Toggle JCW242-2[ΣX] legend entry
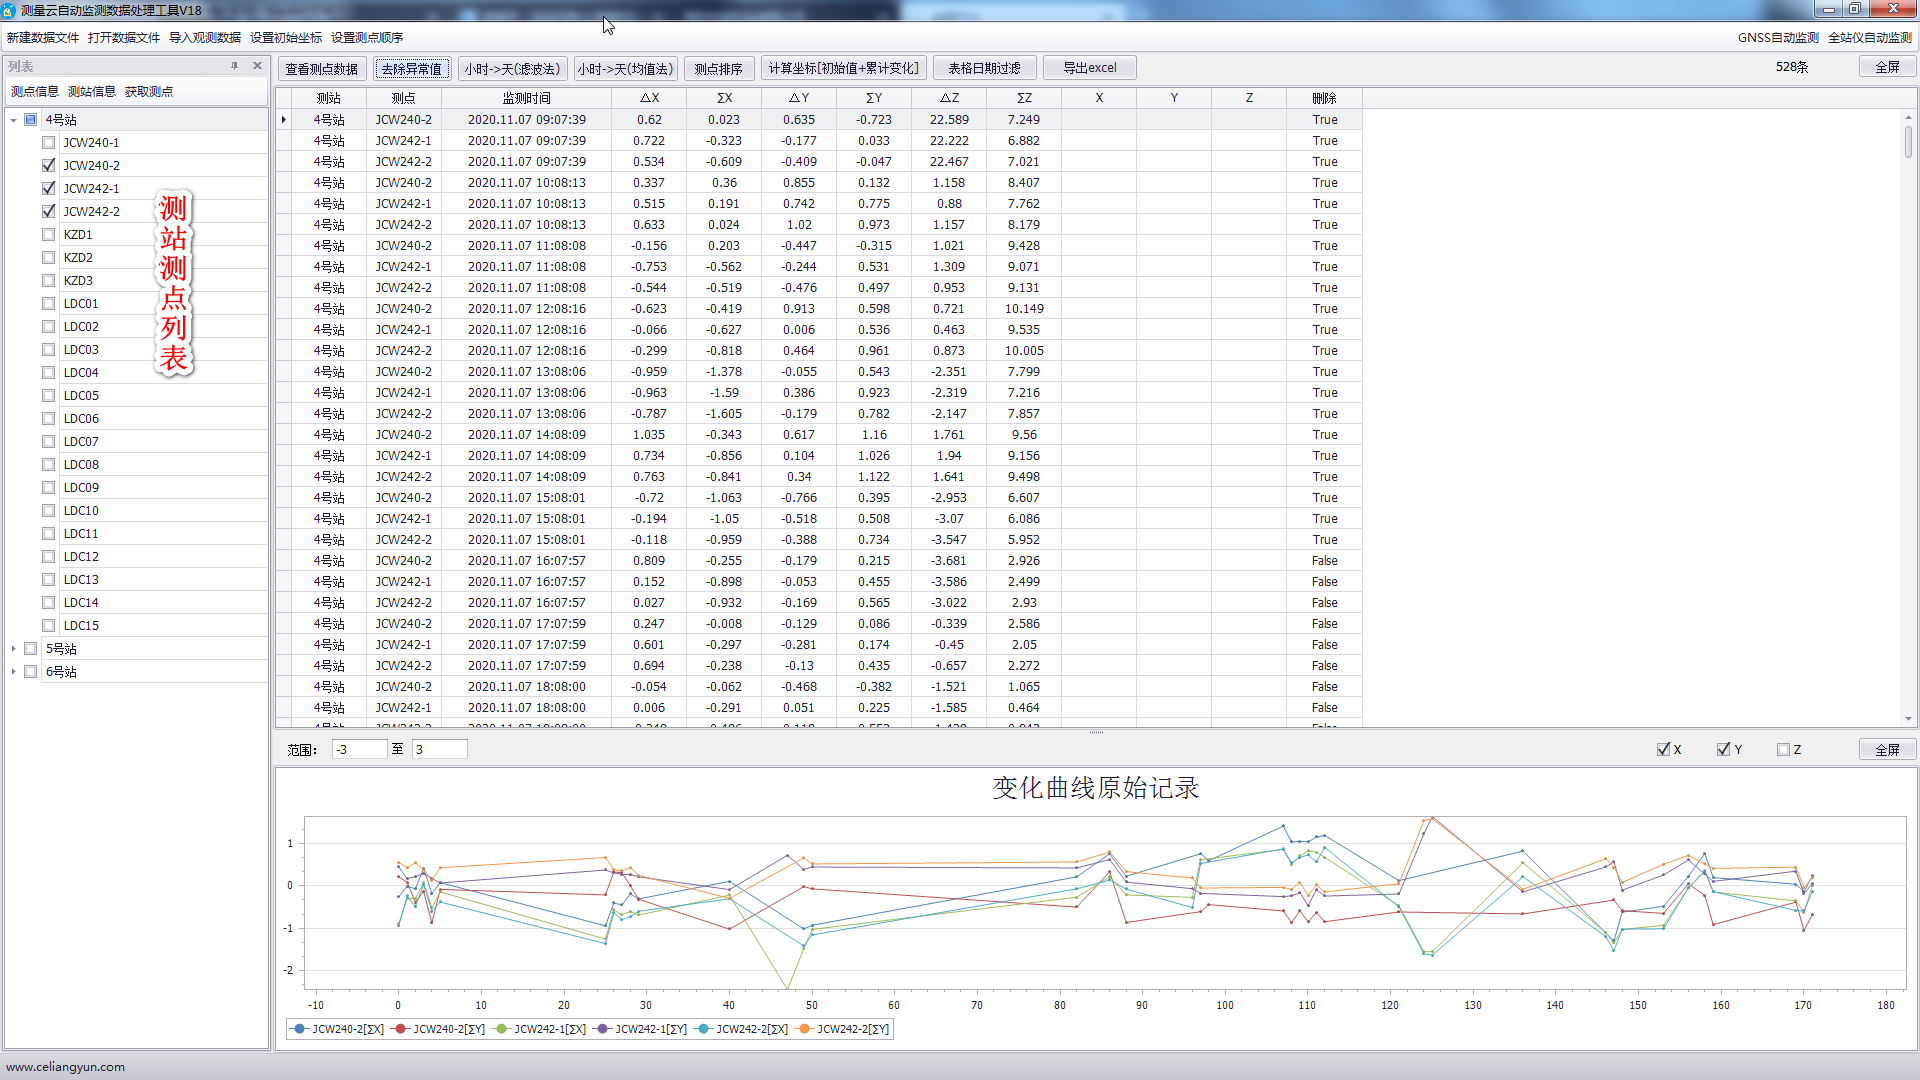Screen dimensions: 1920x1080 [x=742, y=1030]
